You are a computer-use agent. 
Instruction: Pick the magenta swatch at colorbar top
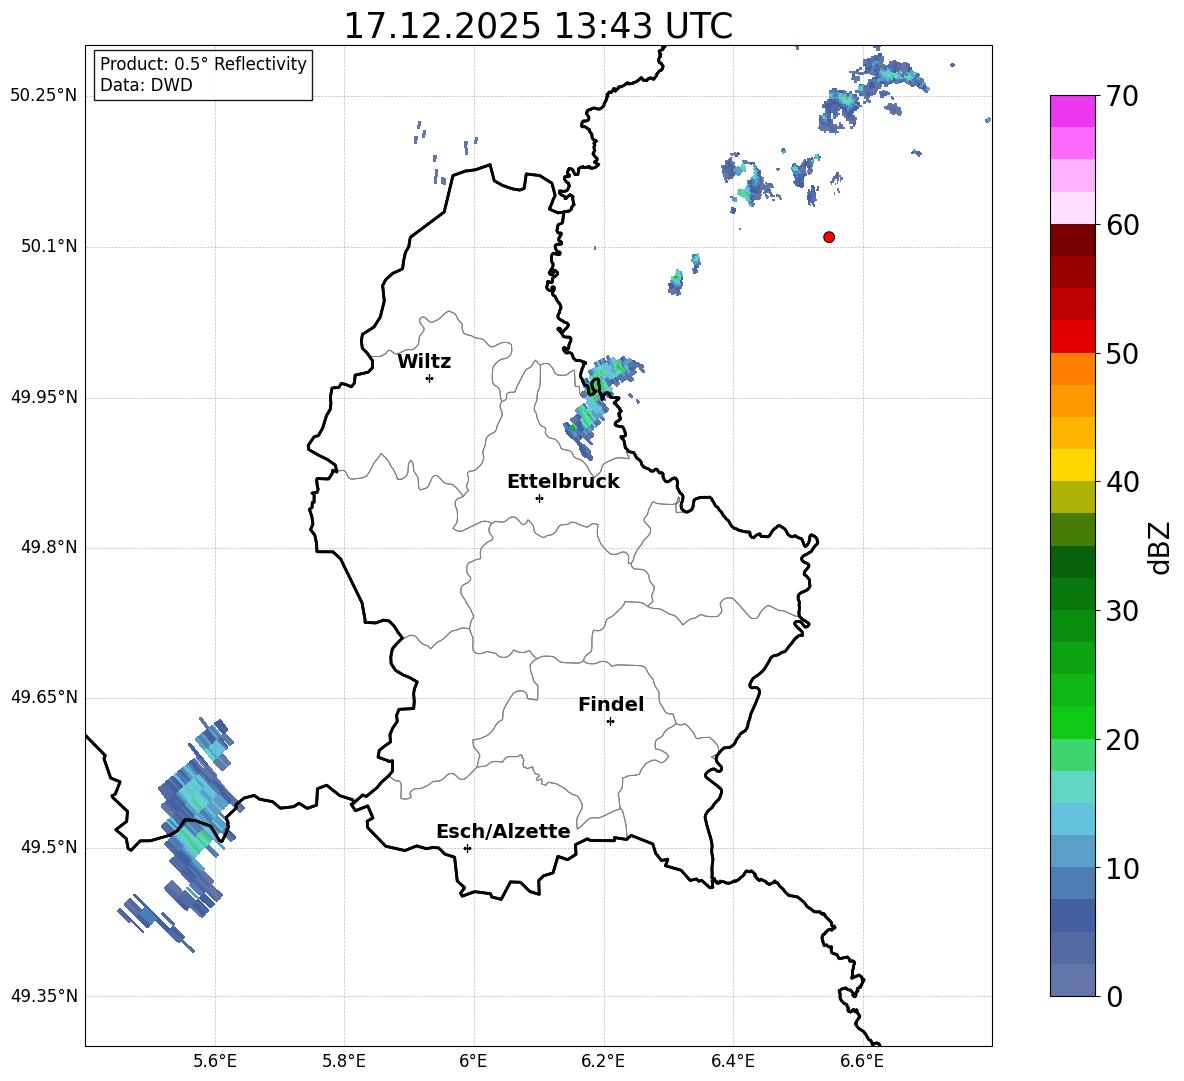click(1072, 112)
